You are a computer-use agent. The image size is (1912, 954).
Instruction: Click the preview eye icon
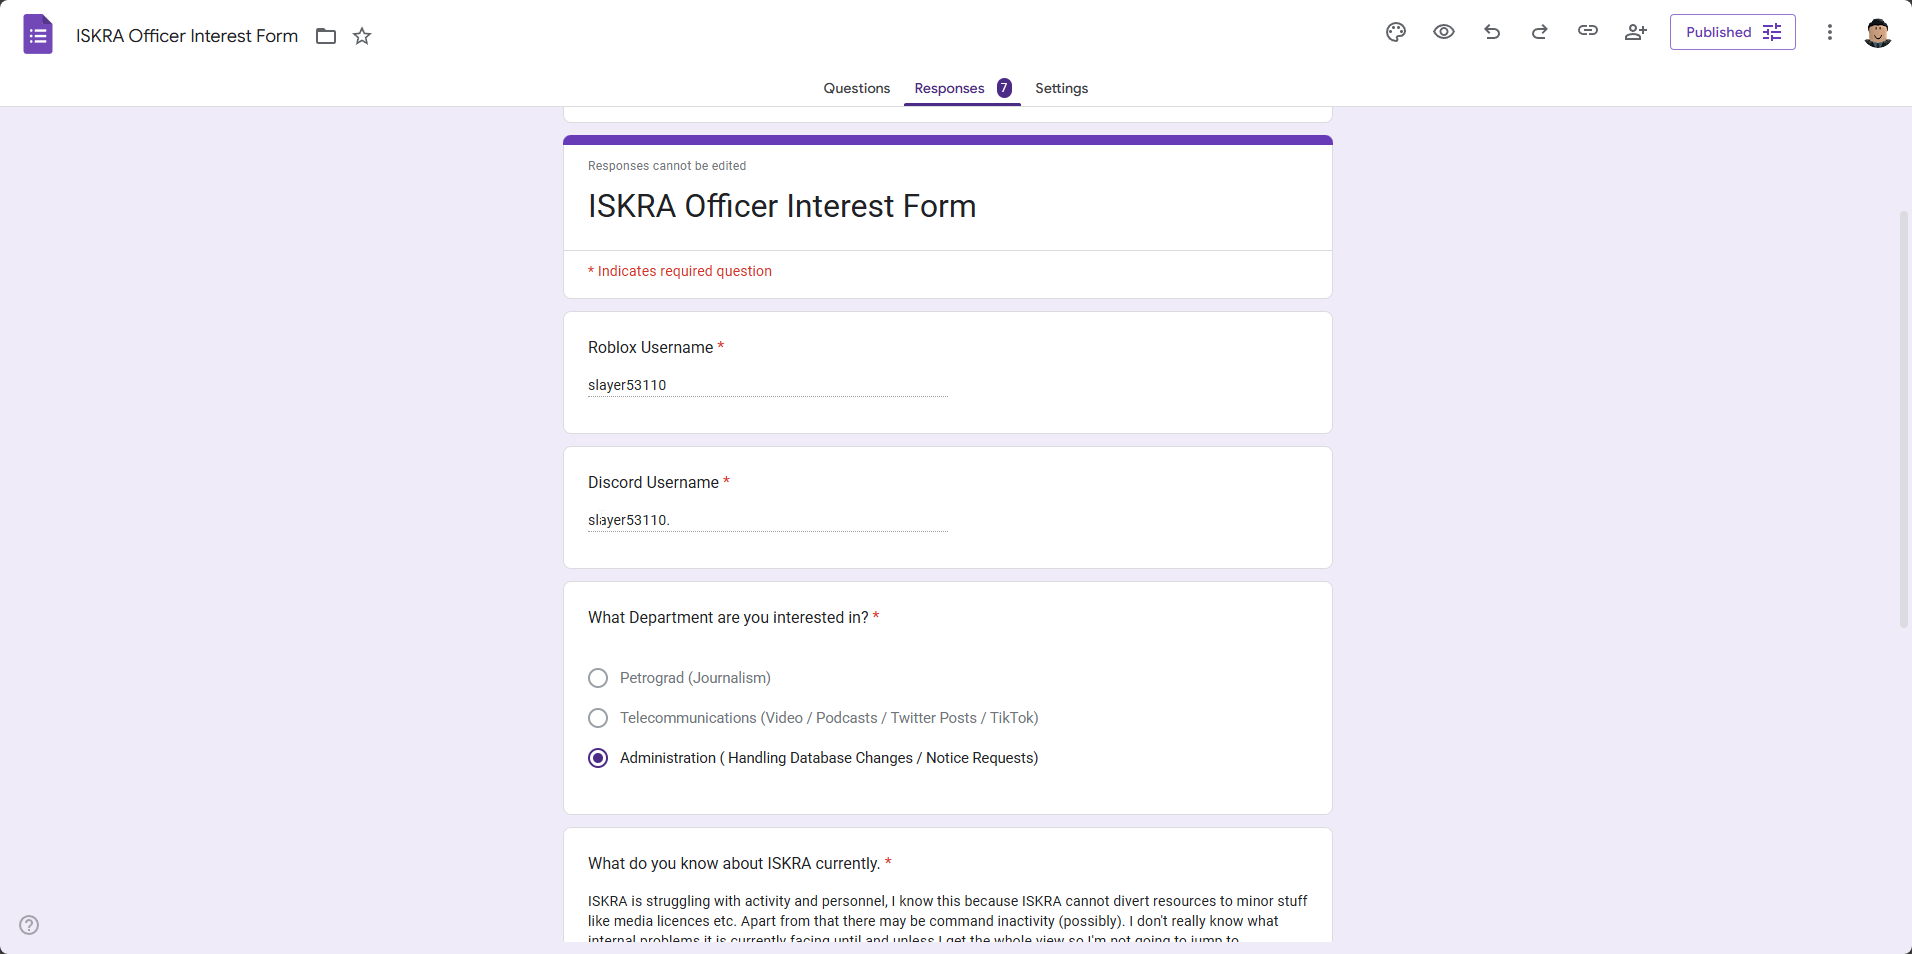pyautogui.click(x=1444, y=32)
